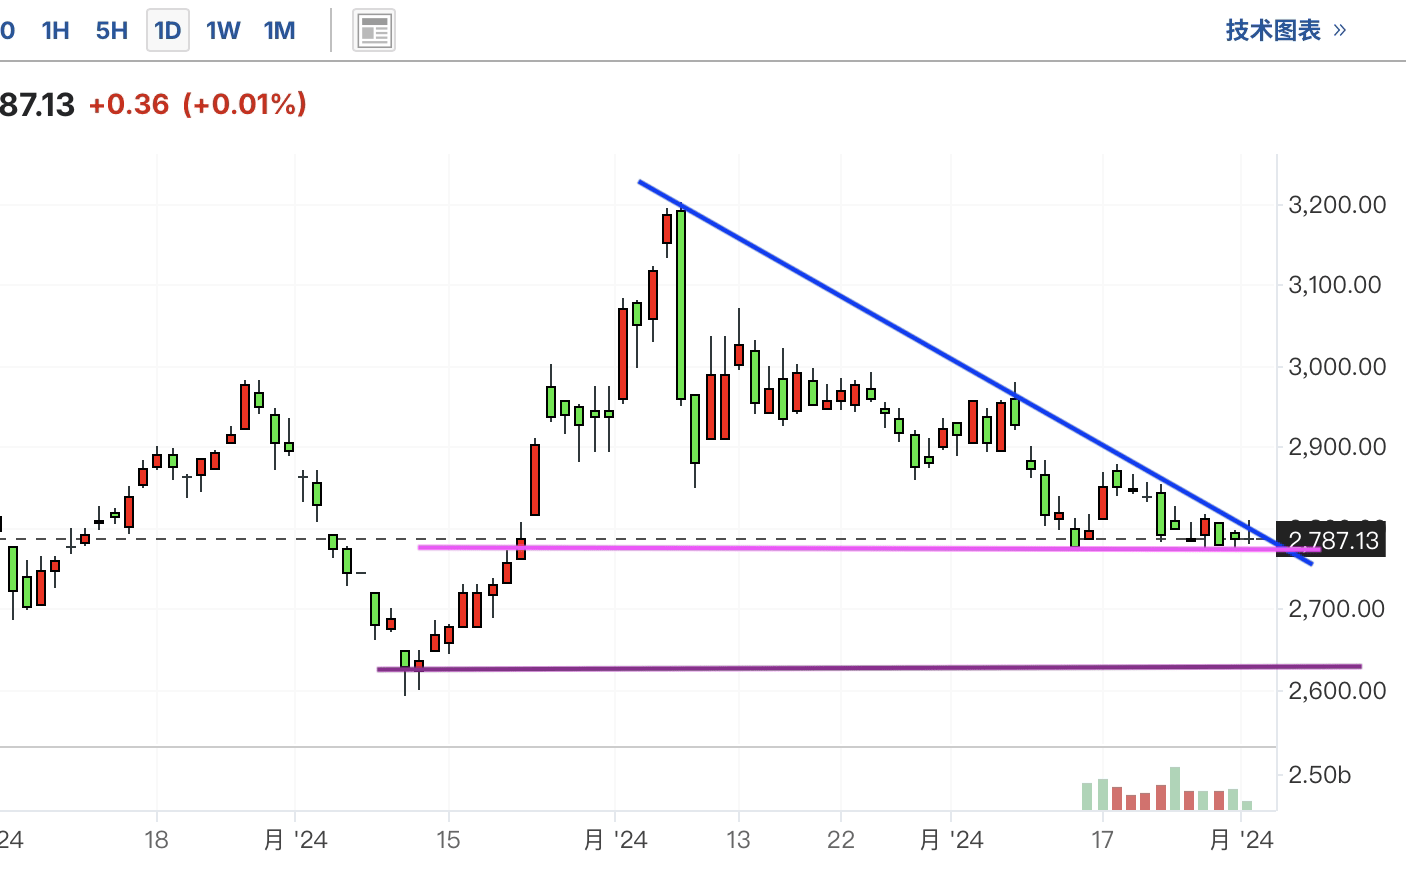Click the 2,900.00 price axis label
Image resolution: width=1406 pixels, height=876 pixels.
[1337, 447]
